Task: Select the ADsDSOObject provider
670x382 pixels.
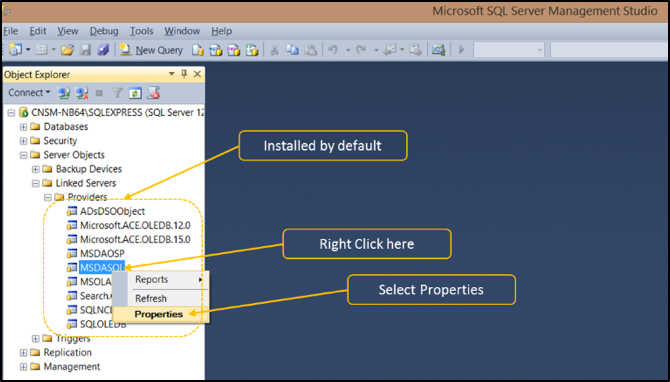Action: coord(112,211)
